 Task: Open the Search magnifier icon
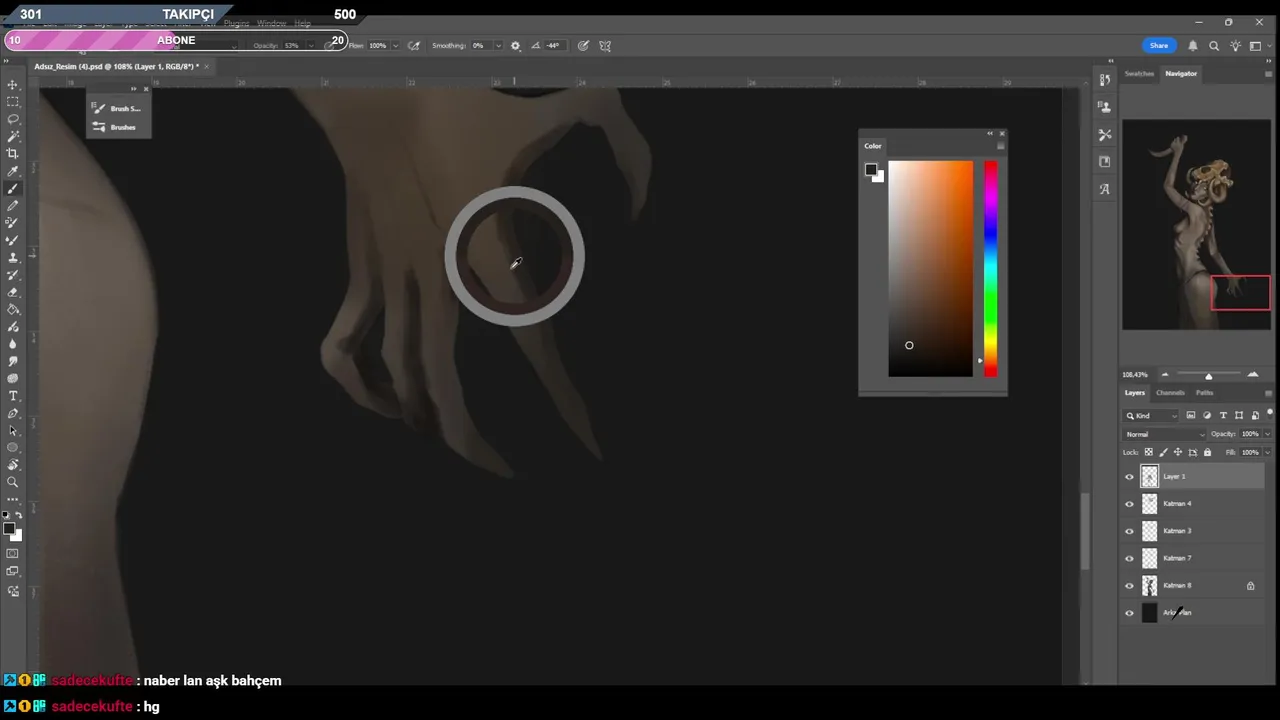1214,45
